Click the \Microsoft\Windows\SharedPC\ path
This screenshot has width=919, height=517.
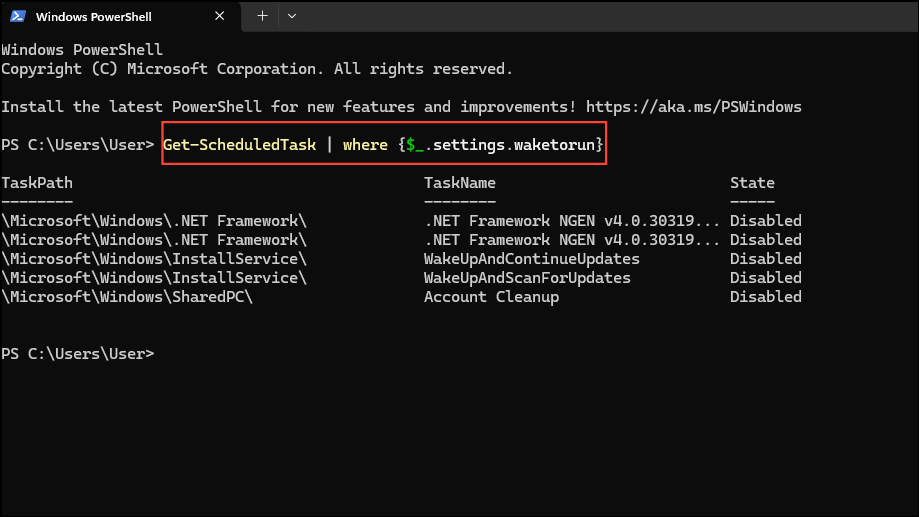click(x=127, y=297)
